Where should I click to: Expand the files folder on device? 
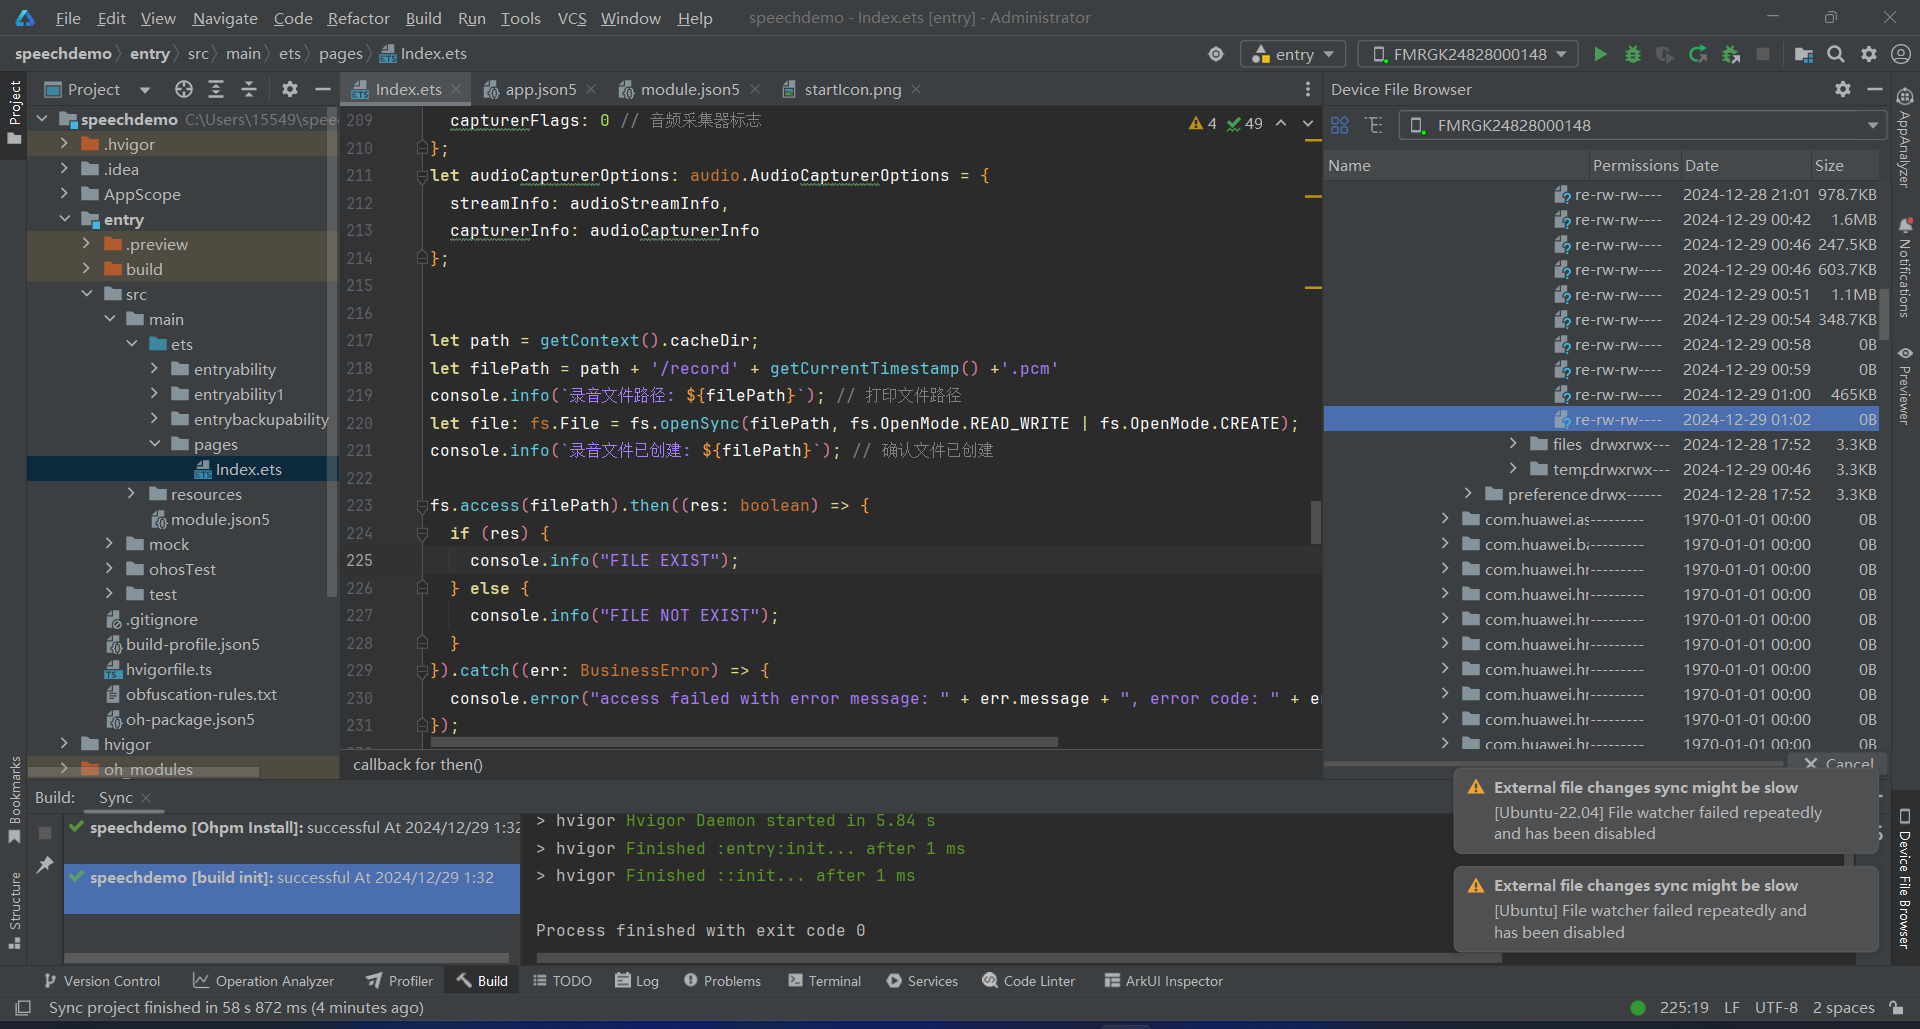[x=1513, y=444]
